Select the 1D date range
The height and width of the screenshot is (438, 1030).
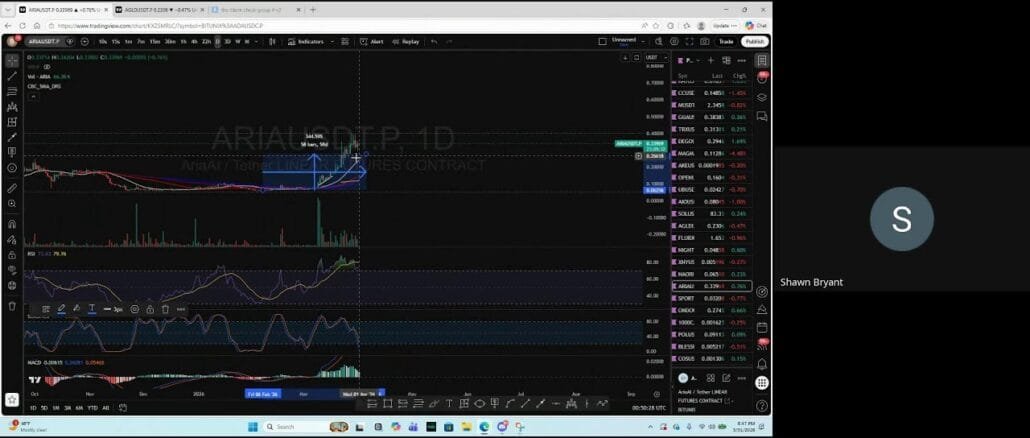coord(33,408)
